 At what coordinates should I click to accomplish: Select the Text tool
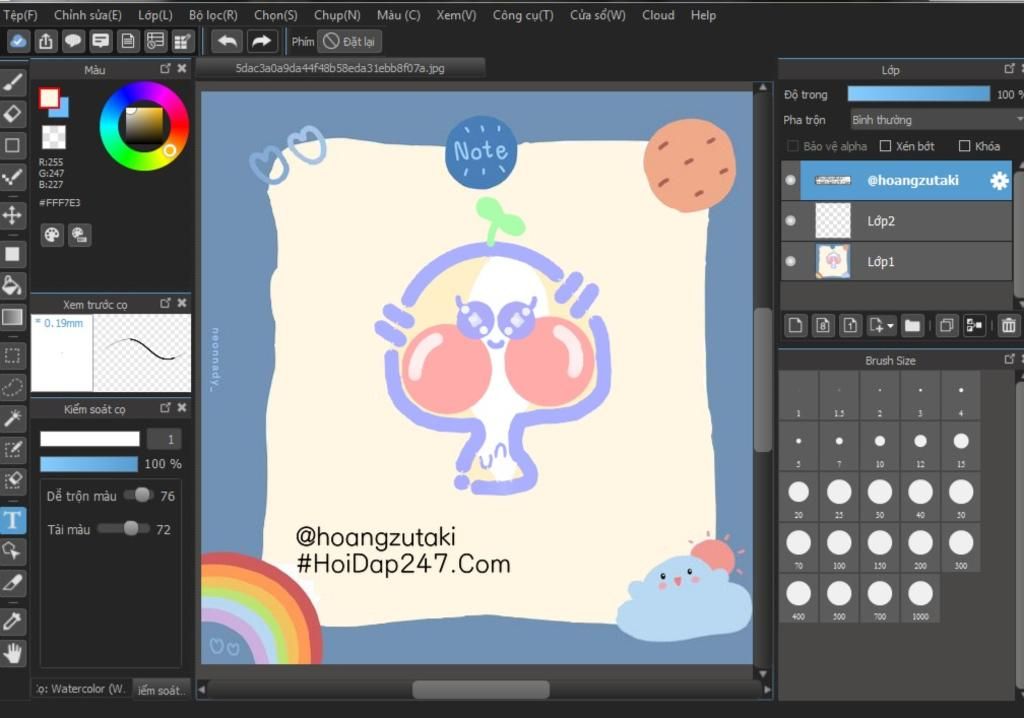tap(12, 521)
